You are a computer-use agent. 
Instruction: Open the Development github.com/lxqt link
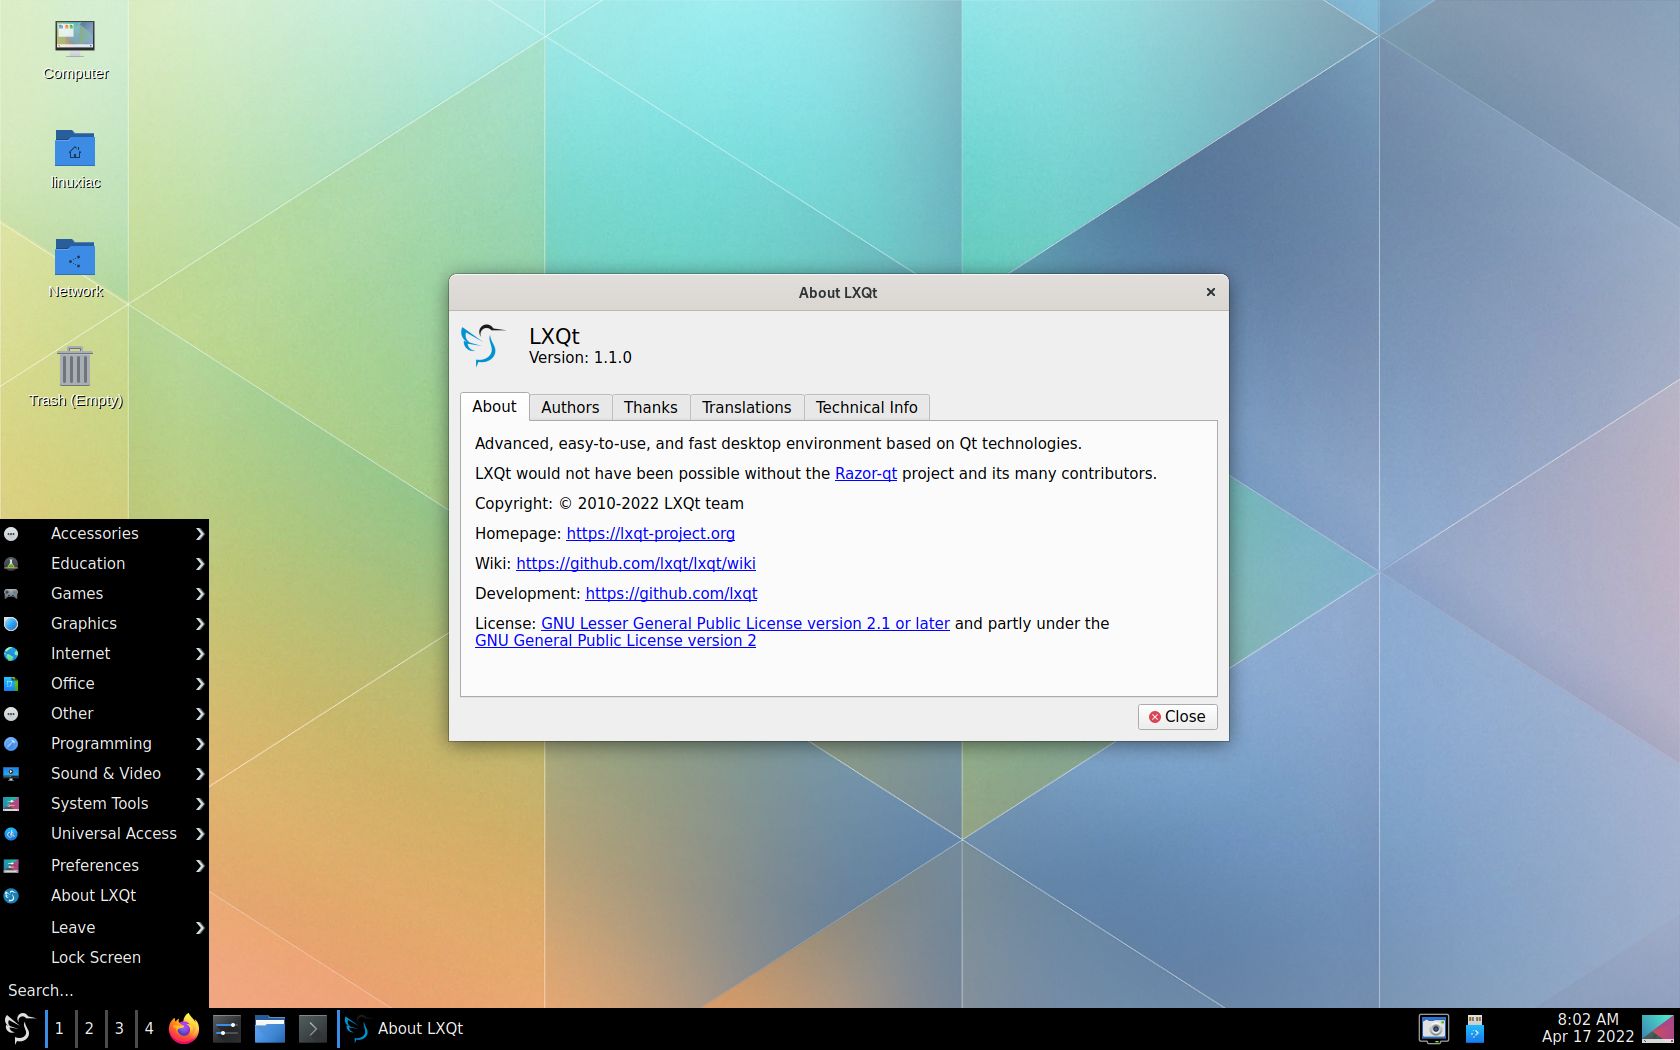click(671, 594)
